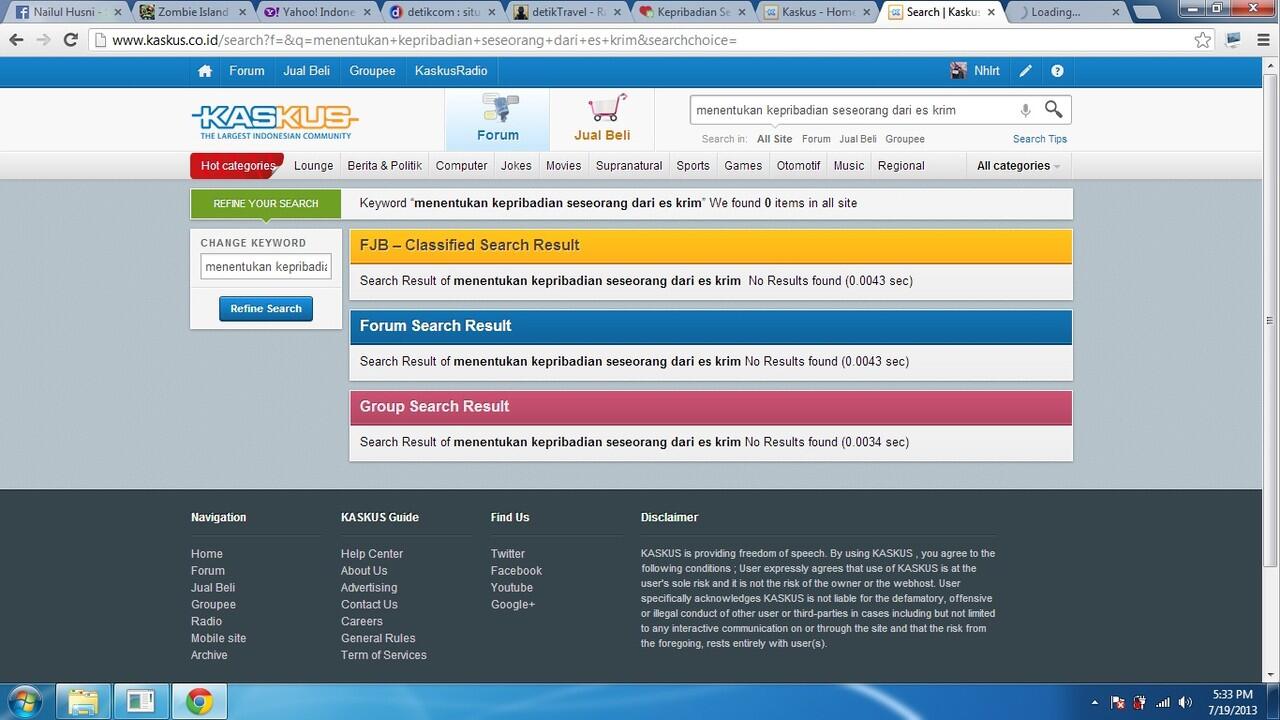Viewport: 1280px width, 720px height.
Task: Click Mobile site footer link
Action: pyautogui.click(x=218, y=638)
